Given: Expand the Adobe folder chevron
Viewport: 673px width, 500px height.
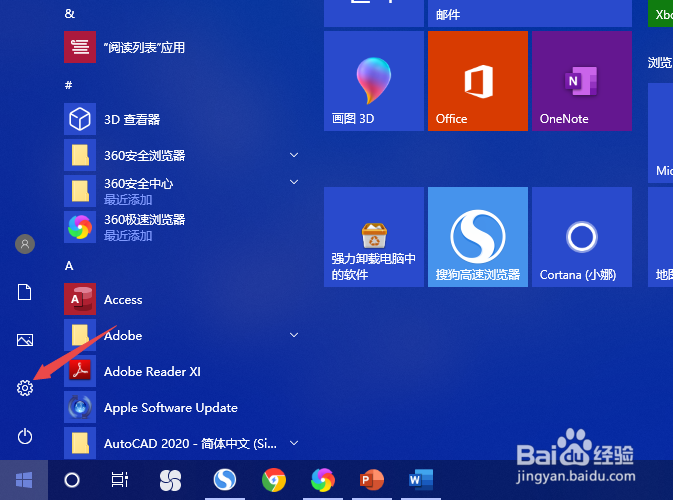Looking at the screenshot, I should click(294, 335).
